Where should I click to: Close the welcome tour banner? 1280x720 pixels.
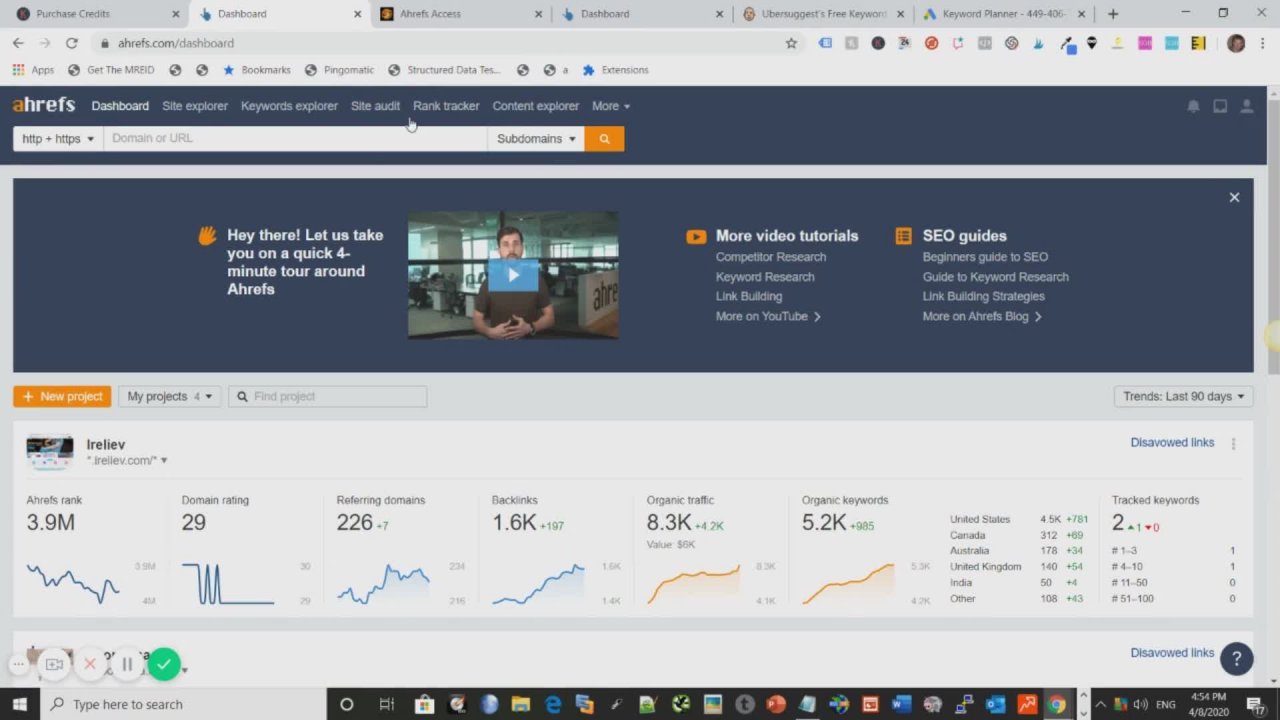(x=1234, y=197)
